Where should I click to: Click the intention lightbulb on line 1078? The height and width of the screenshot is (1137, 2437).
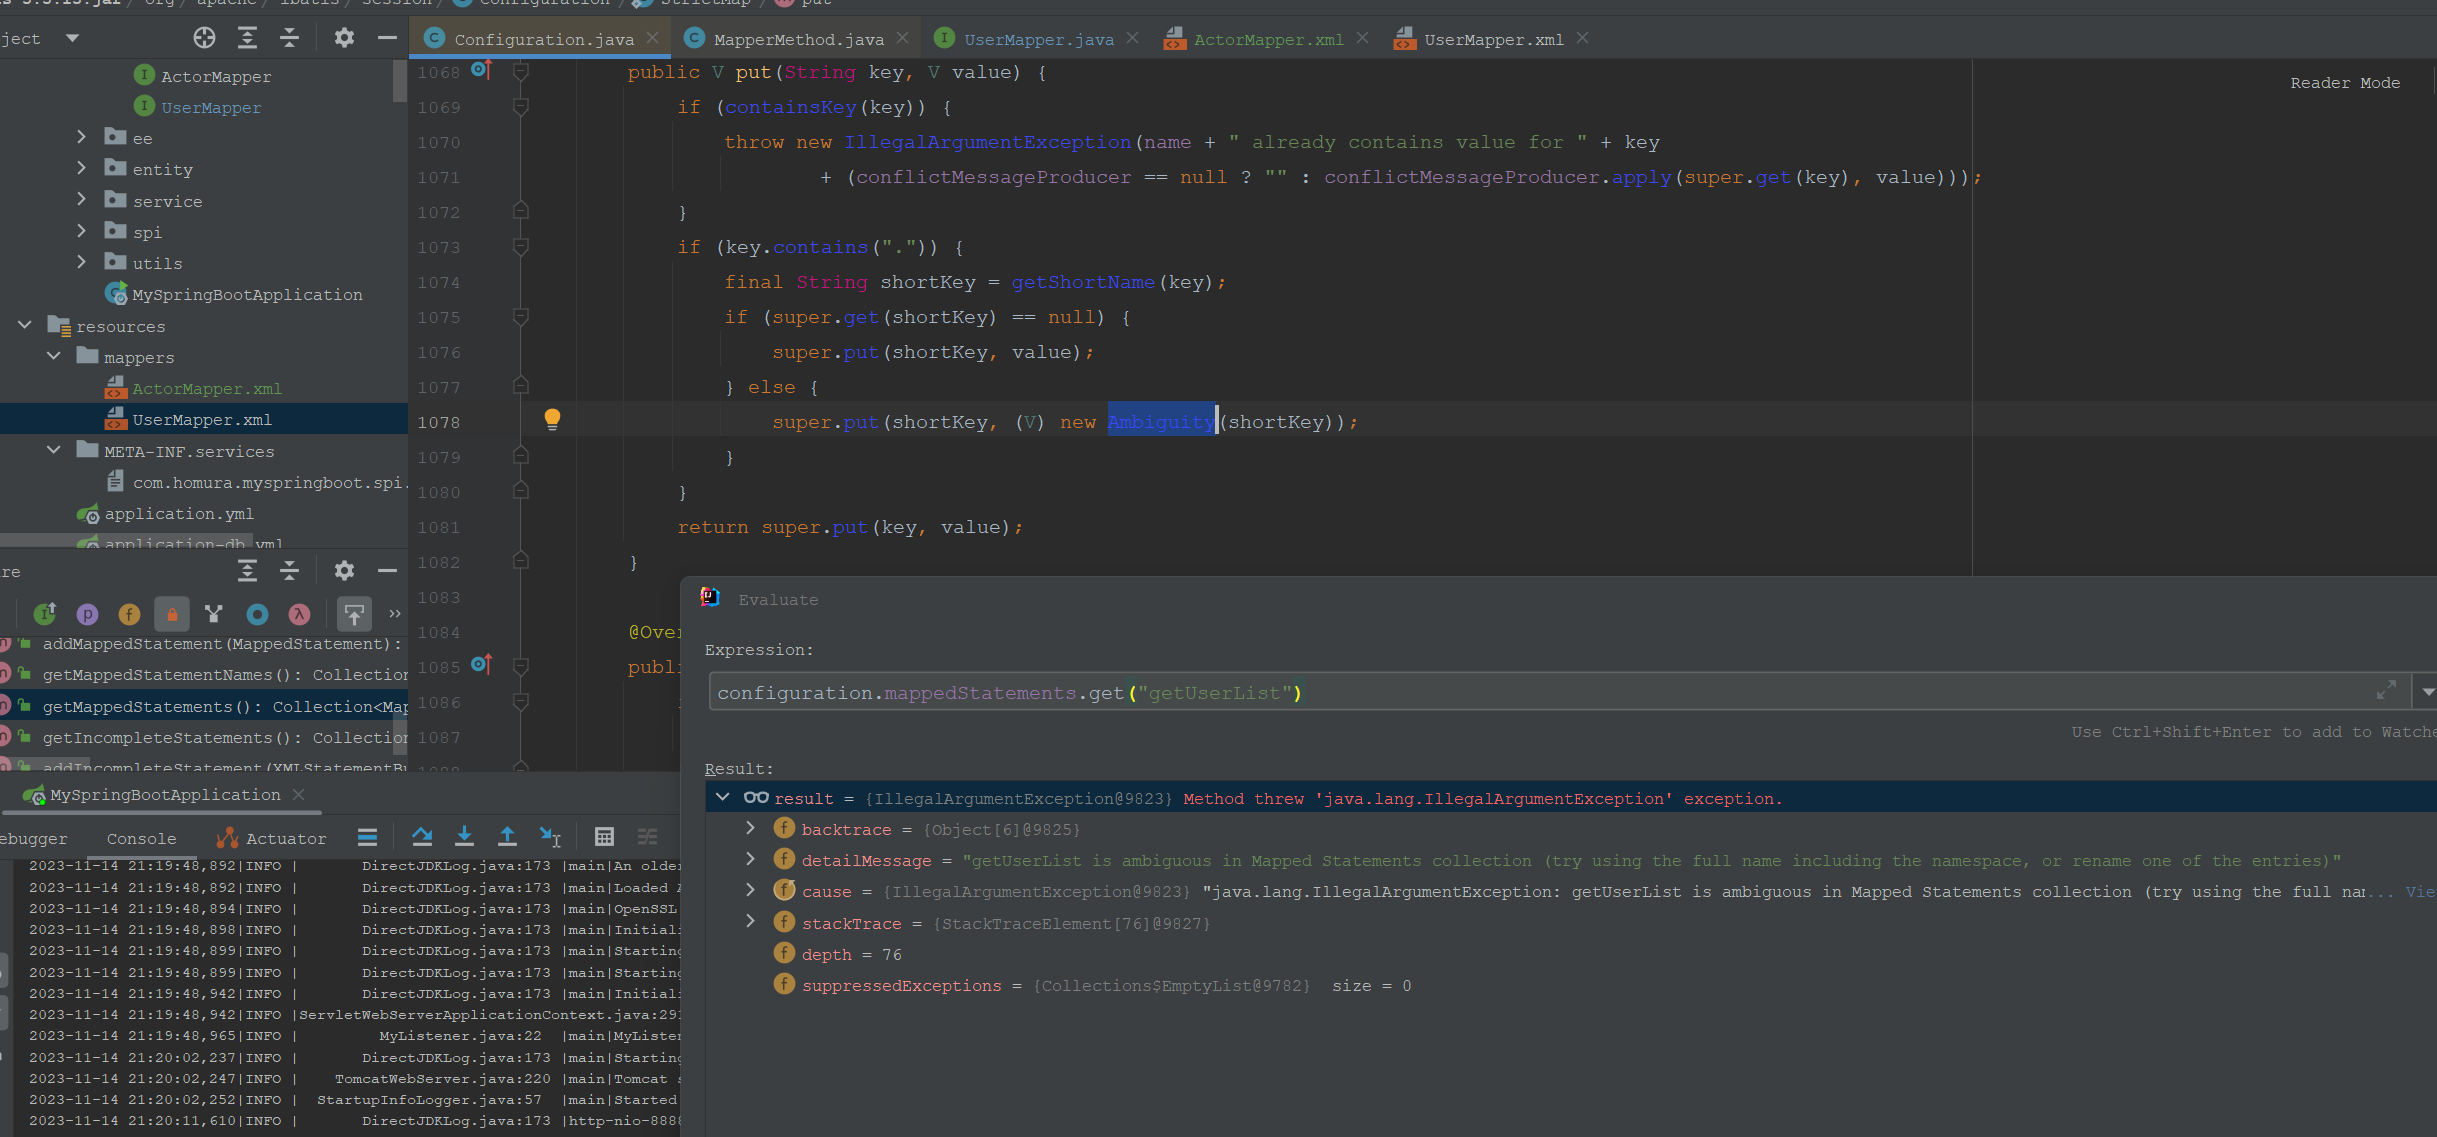(552, 420)
